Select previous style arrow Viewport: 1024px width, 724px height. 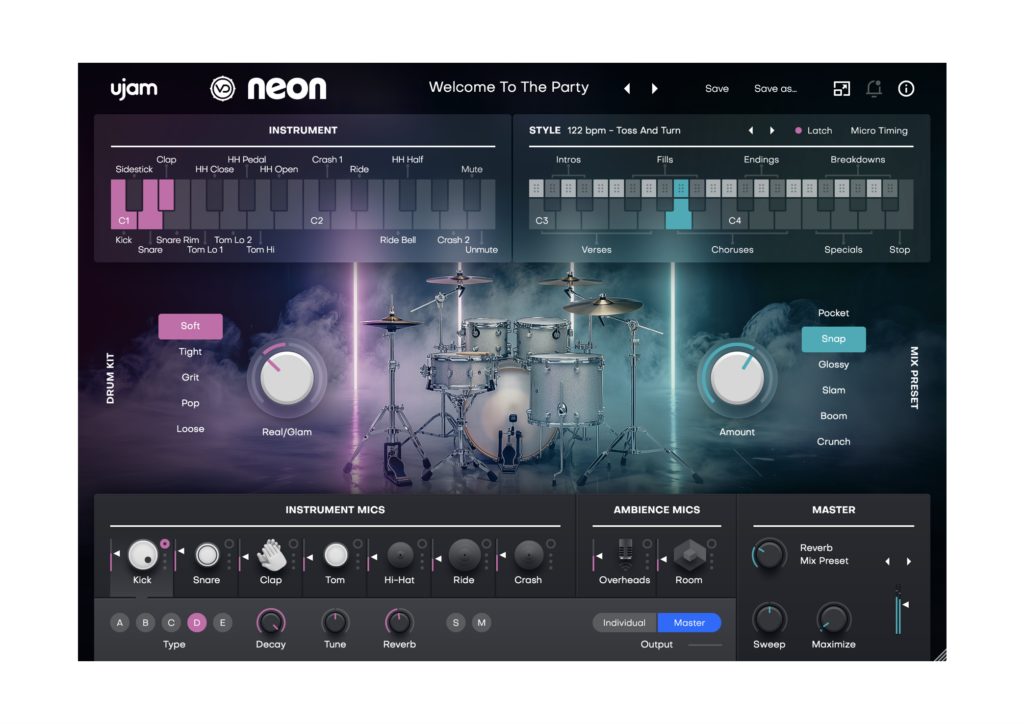751,131
